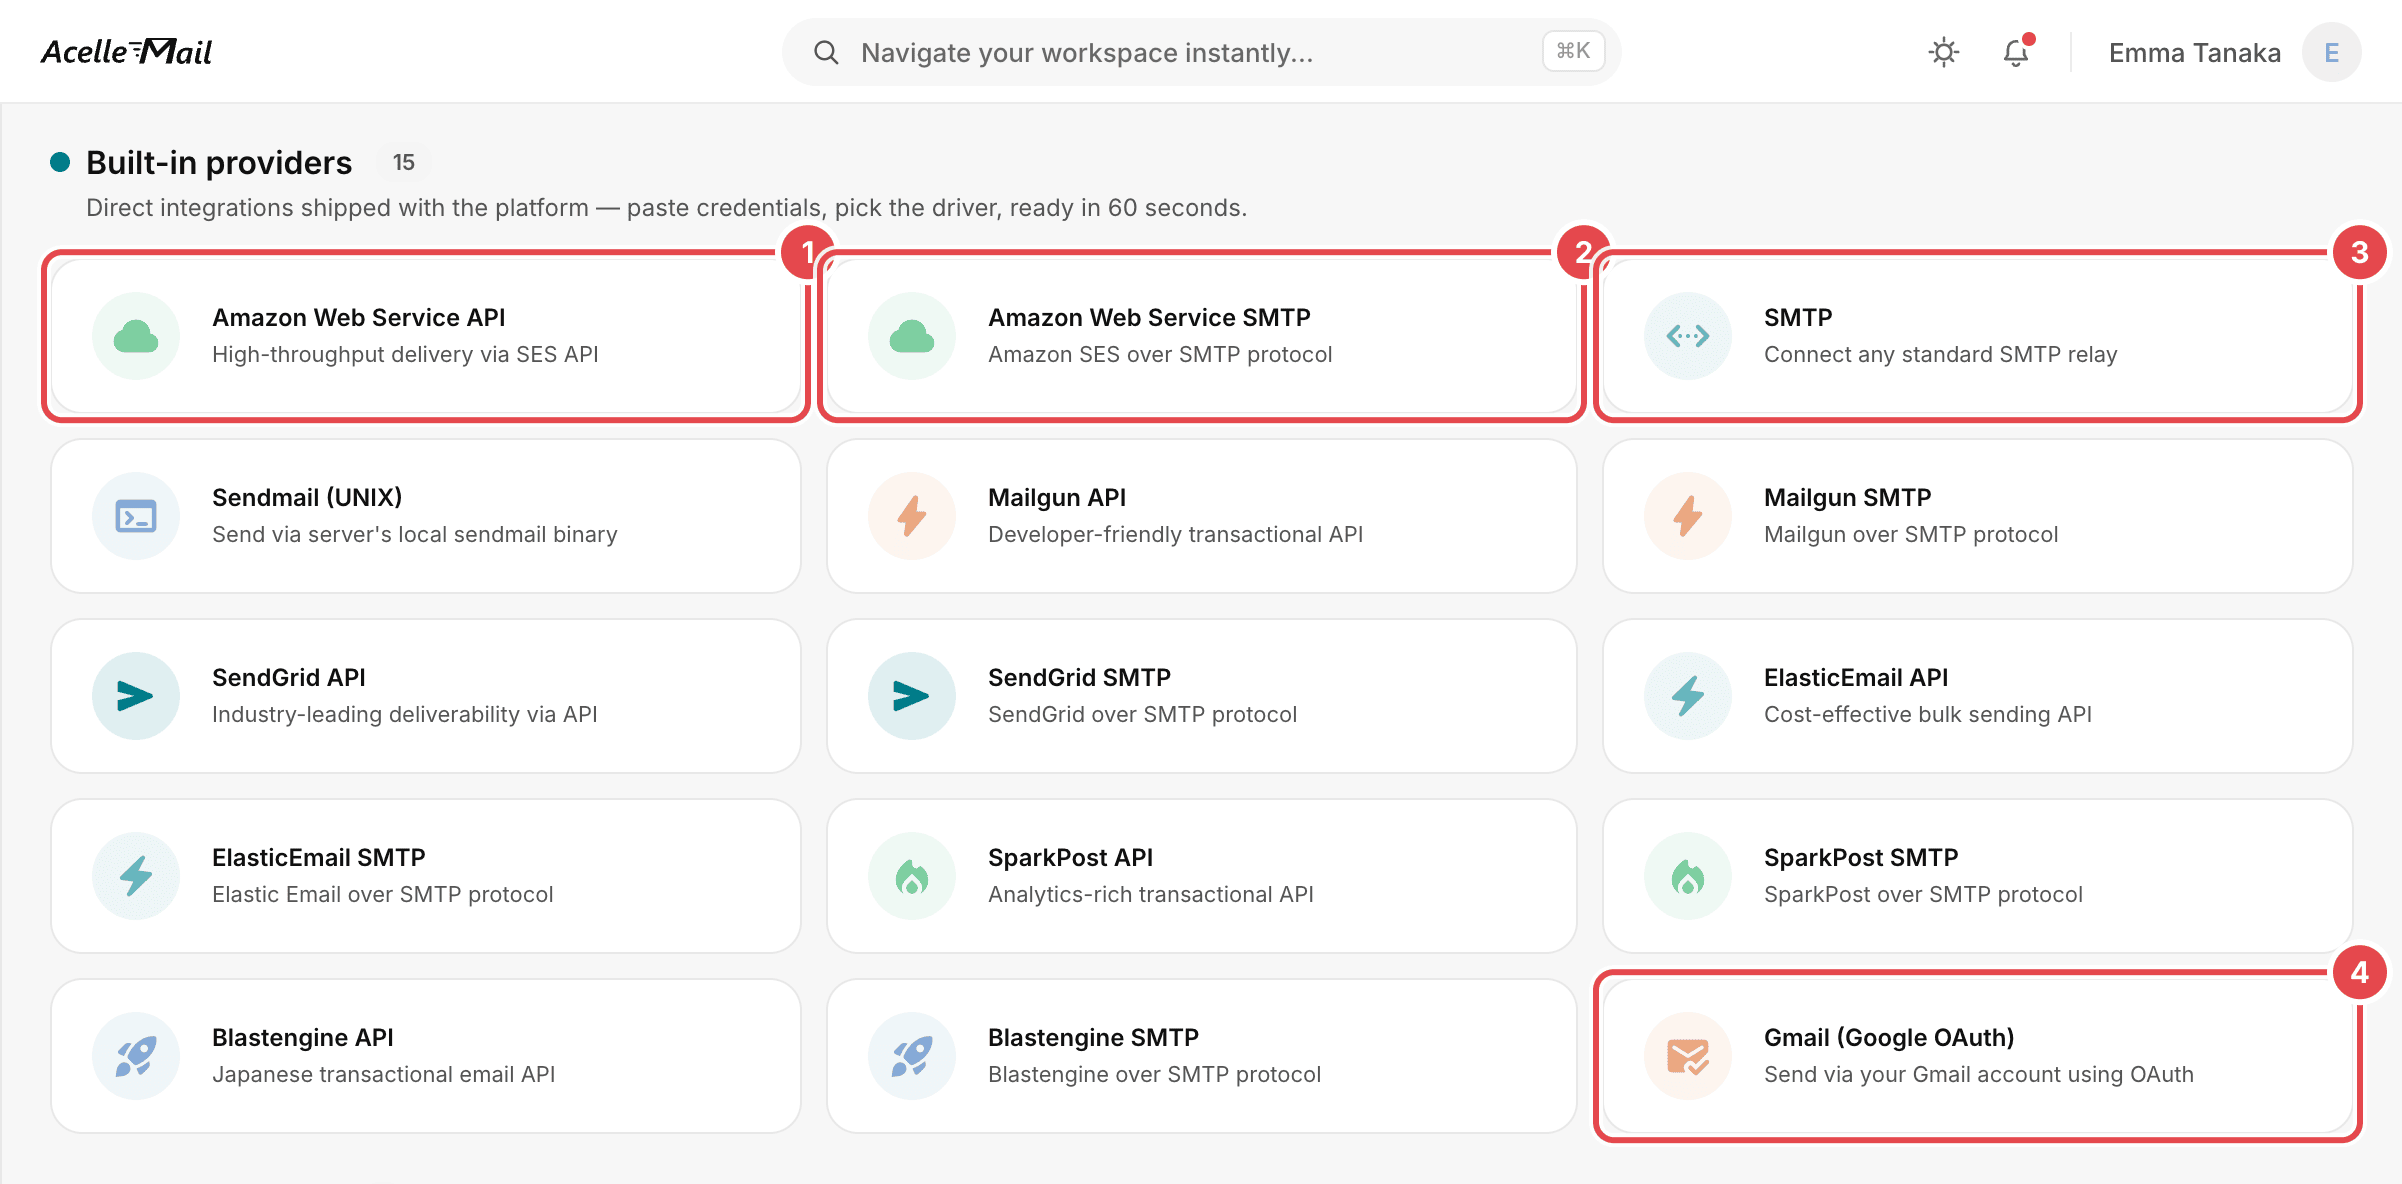Go to AcelleMail home via logo
The width and height of the screenshot is (2402, 1184).
[x=126, y=51]
